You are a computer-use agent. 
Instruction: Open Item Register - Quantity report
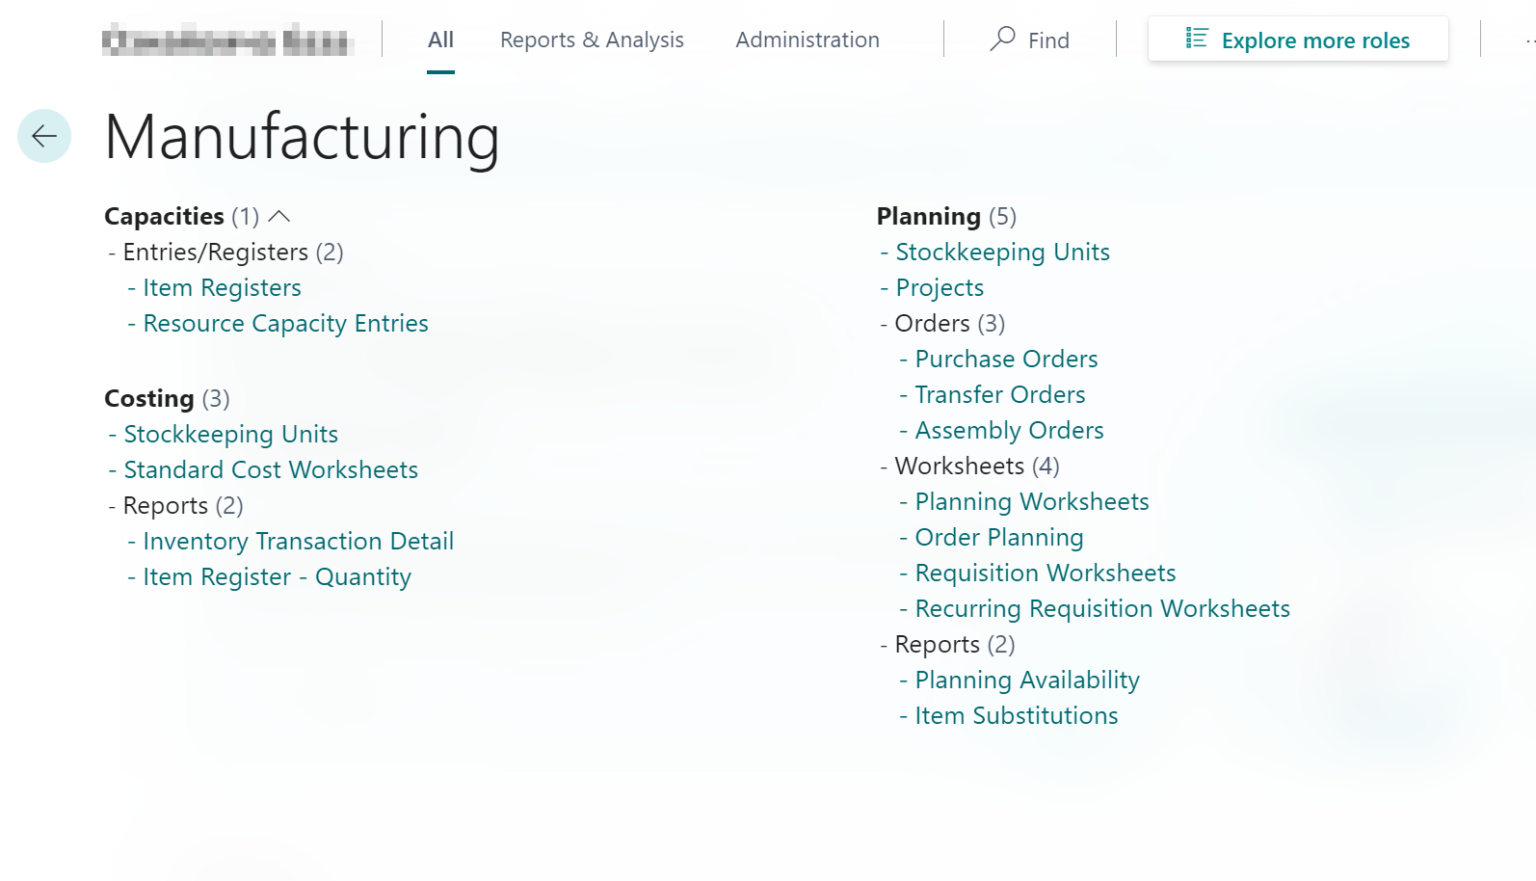(x=277, y=576)
